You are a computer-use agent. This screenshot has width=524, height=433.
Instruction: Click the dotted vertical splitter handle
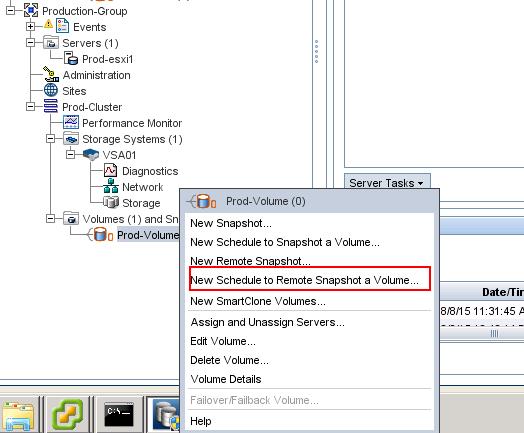(x=316, y=51)
